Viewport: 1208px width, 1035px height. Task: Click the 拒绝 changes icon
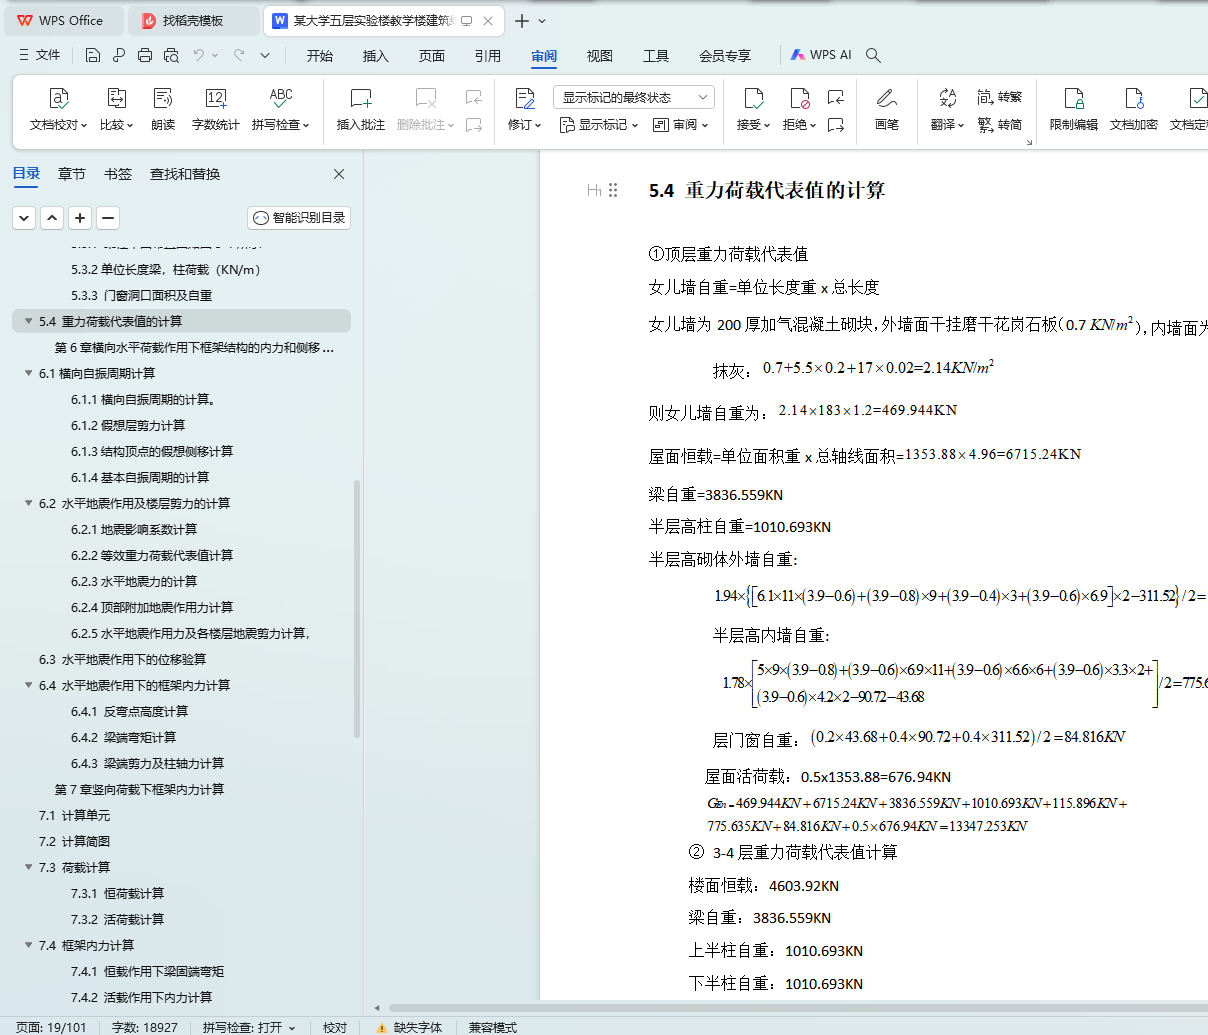[x=800, y=98]
